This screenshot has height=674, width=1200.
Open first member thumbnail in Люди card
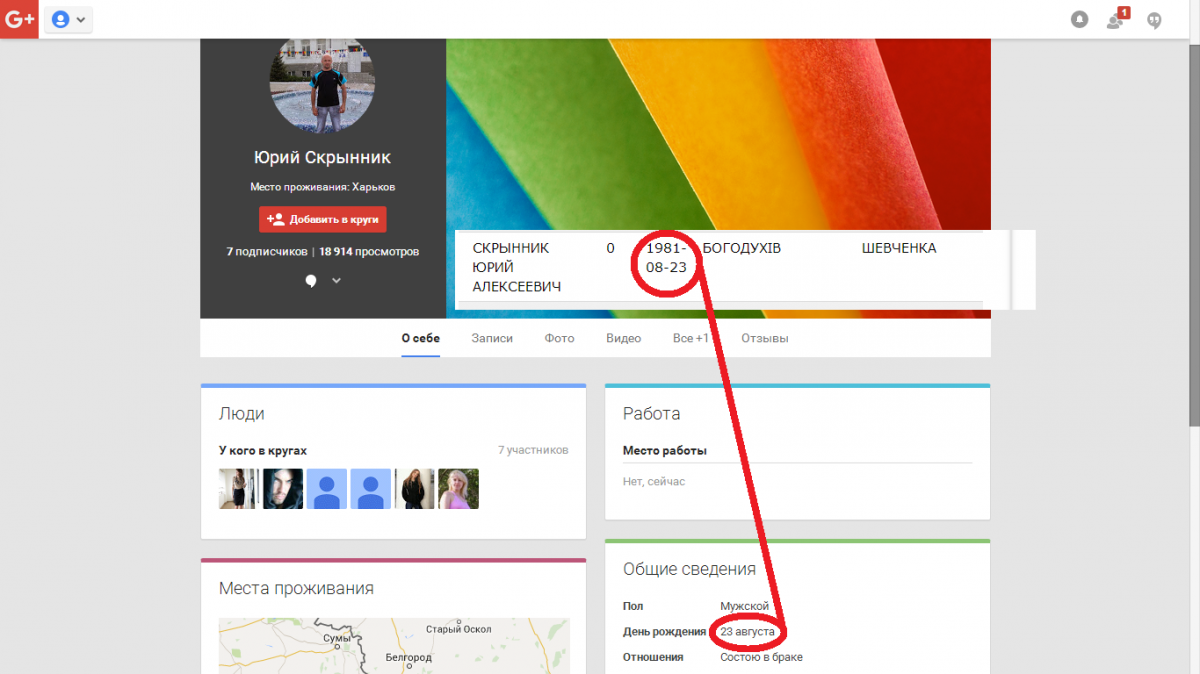pos(239,489)
